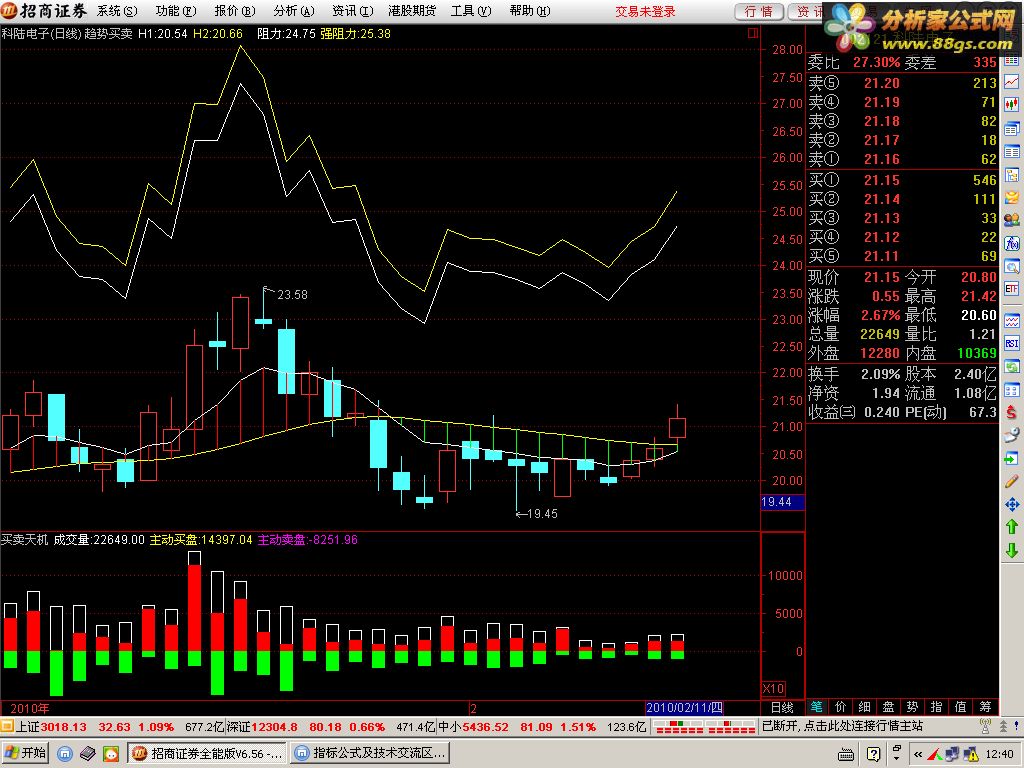This screenshot has width=1024, height=768.
Task: Open the 功能(F) menu
Action: pyautogui.click(x=176, y=11)
